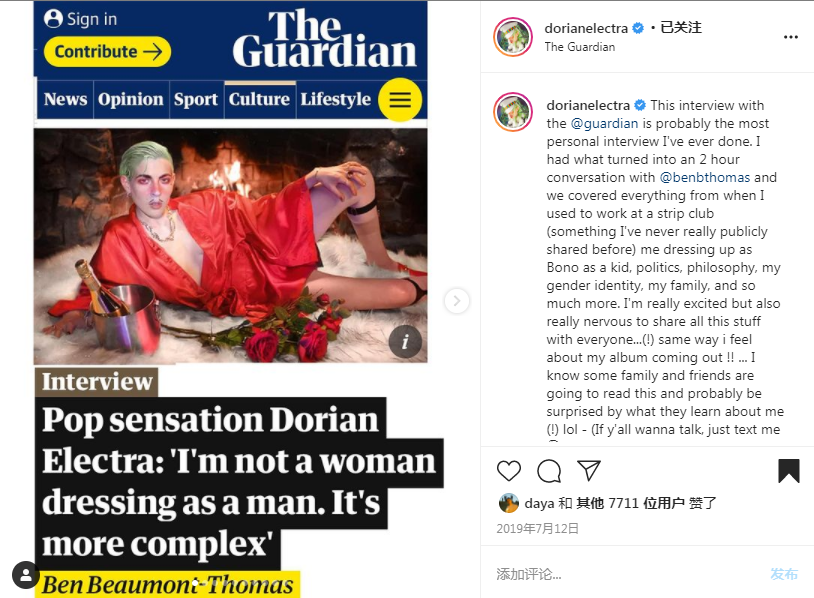Select the Culture tab in the Guardian image
814x598 pixels.
tap(260, 99)
